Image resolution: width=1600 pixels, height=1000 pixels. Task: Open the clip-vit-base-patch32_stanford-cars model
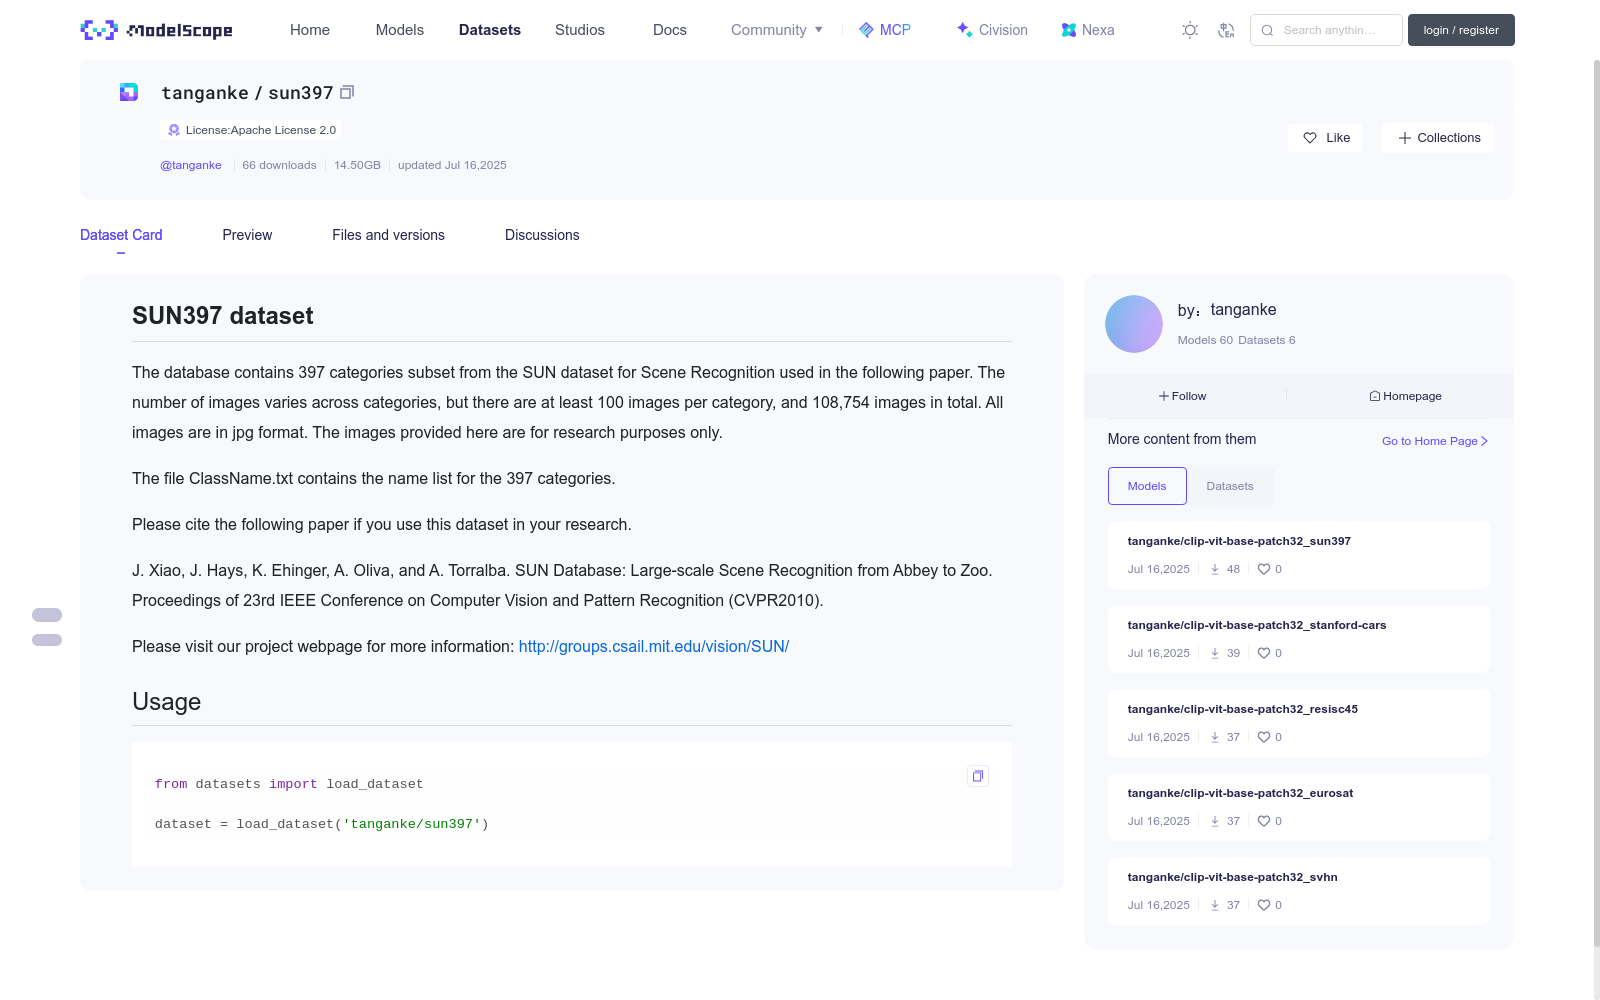coord(1257,625)
